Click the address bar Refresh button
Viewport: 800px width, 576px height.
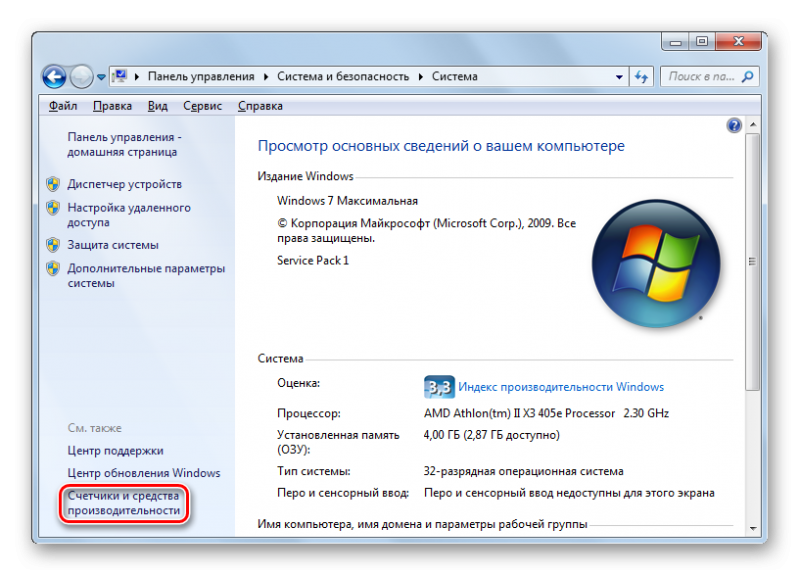tap(641, 77)
